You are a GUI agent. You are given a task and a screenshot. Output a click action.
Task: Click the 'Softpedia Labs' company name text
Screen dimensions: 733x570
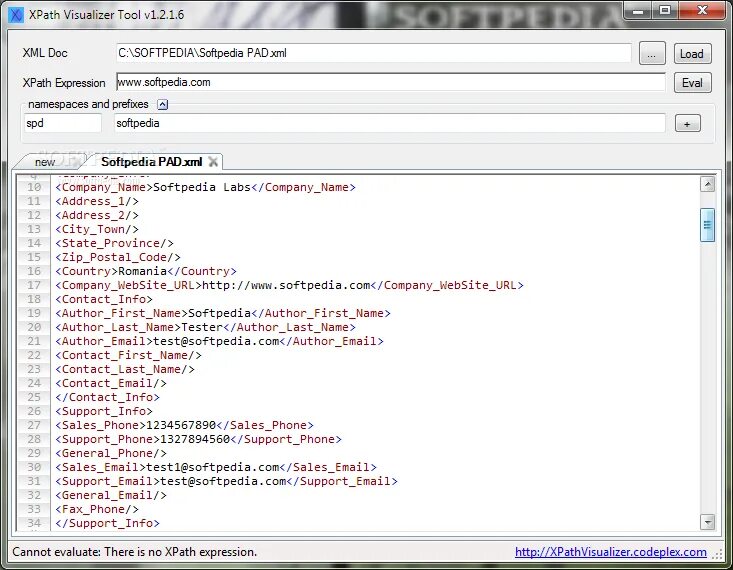click(x=202, y=188)
